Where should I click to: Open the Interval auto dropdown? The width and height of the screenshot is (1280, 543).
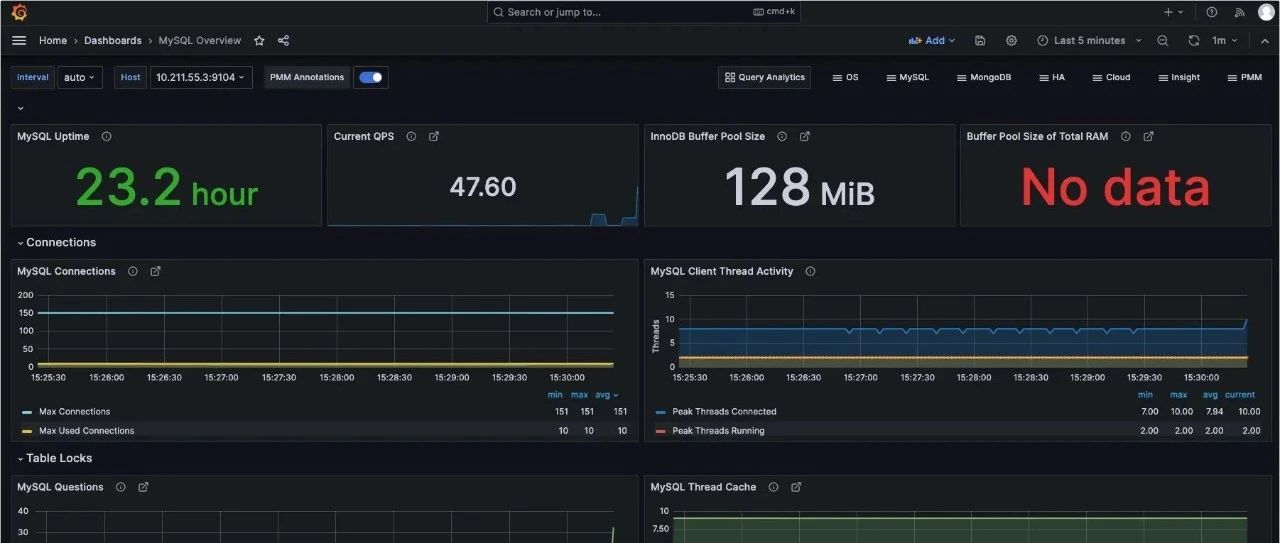[x=80, y=77]
